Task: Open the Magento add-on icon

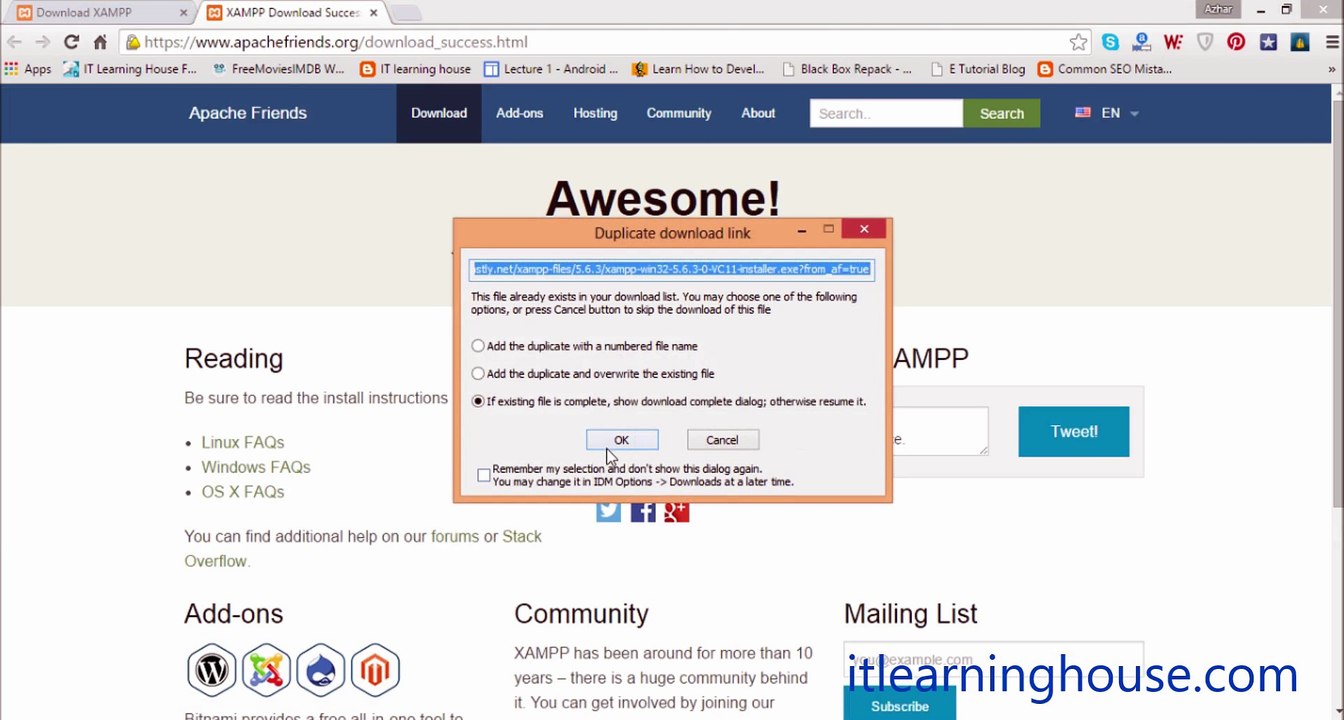Action: click(375, 669)
